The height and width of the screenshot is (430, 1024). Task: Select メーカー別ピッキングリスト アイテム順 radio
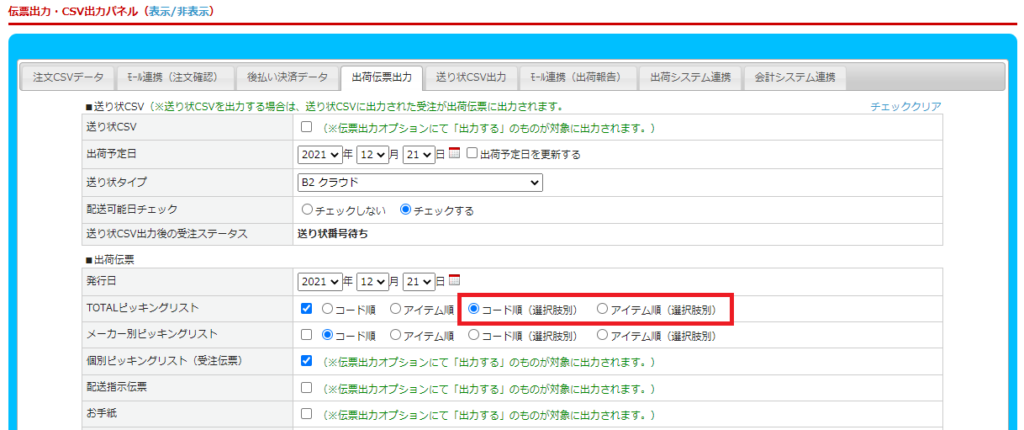coord(396,335)
